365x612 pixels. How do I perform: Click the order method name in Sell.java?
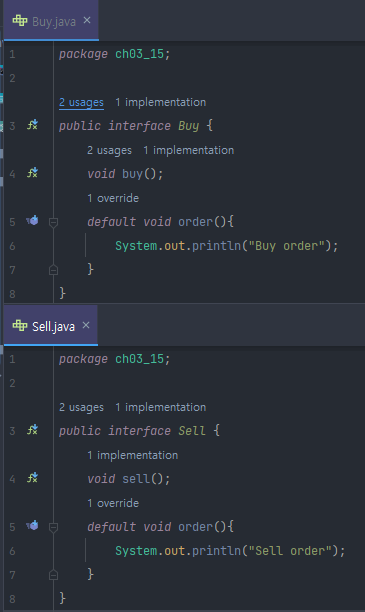click(196, 527)
